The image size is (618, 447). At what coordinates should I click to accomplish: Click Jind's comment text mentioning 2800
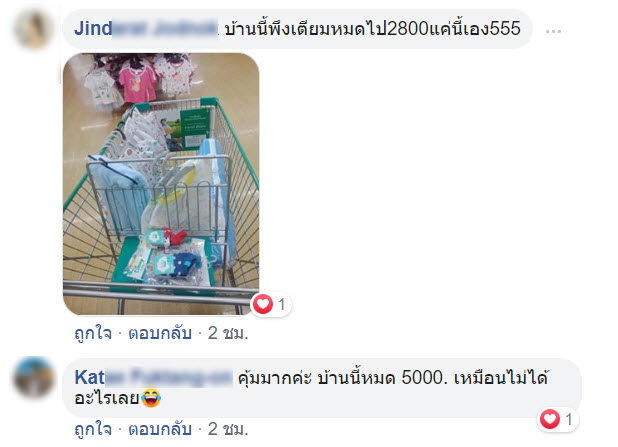pos(372,29)
